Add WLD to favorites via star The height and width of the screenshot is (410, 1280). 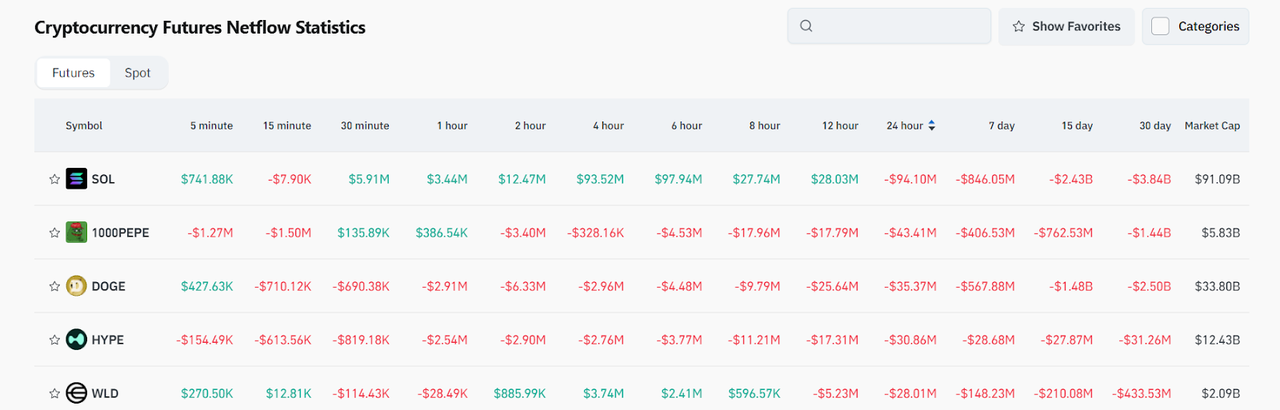(55, 393)
